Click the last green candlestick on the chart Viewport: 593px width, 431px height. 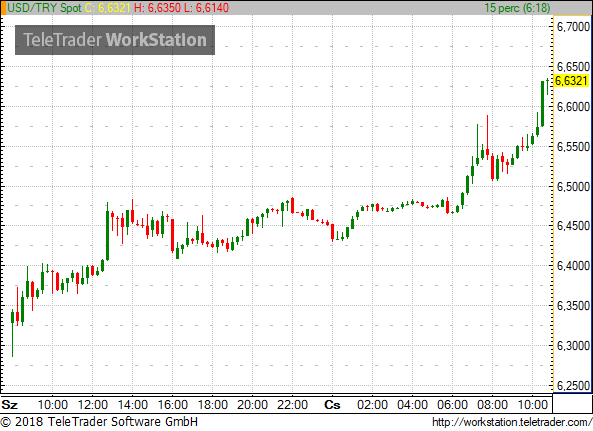(x=547, y=86)
